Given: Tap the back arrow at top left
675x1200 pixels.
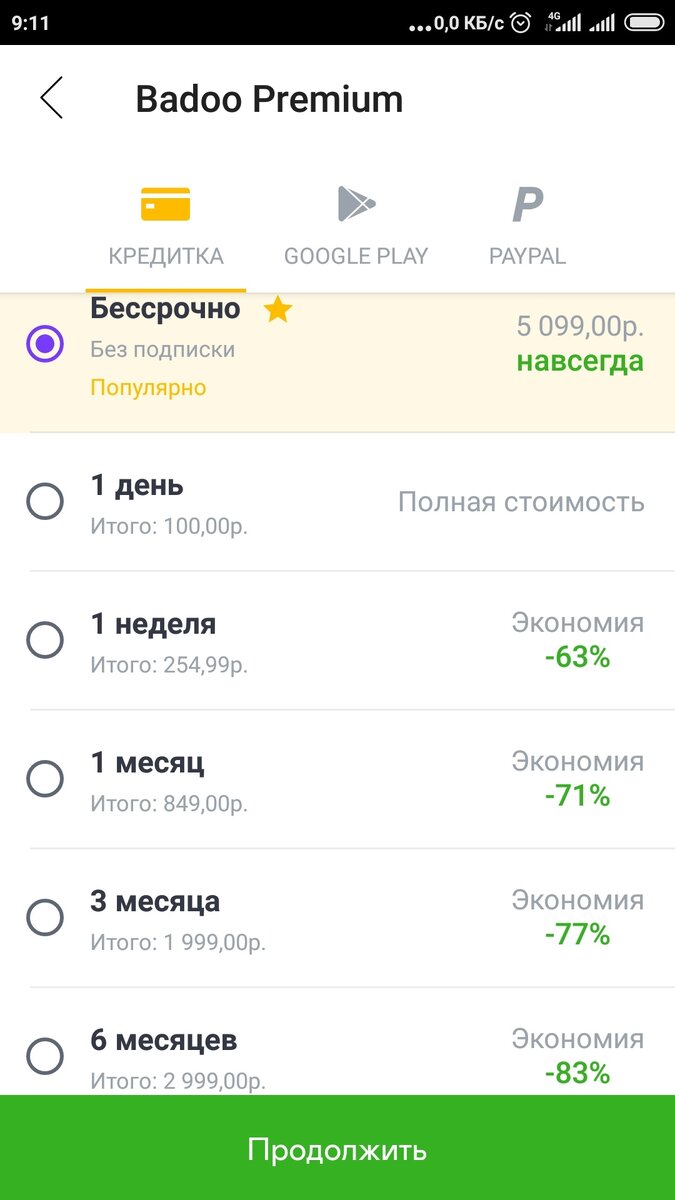Looking at the screenshot, I should pyautogui.click(x=52, y=98).
